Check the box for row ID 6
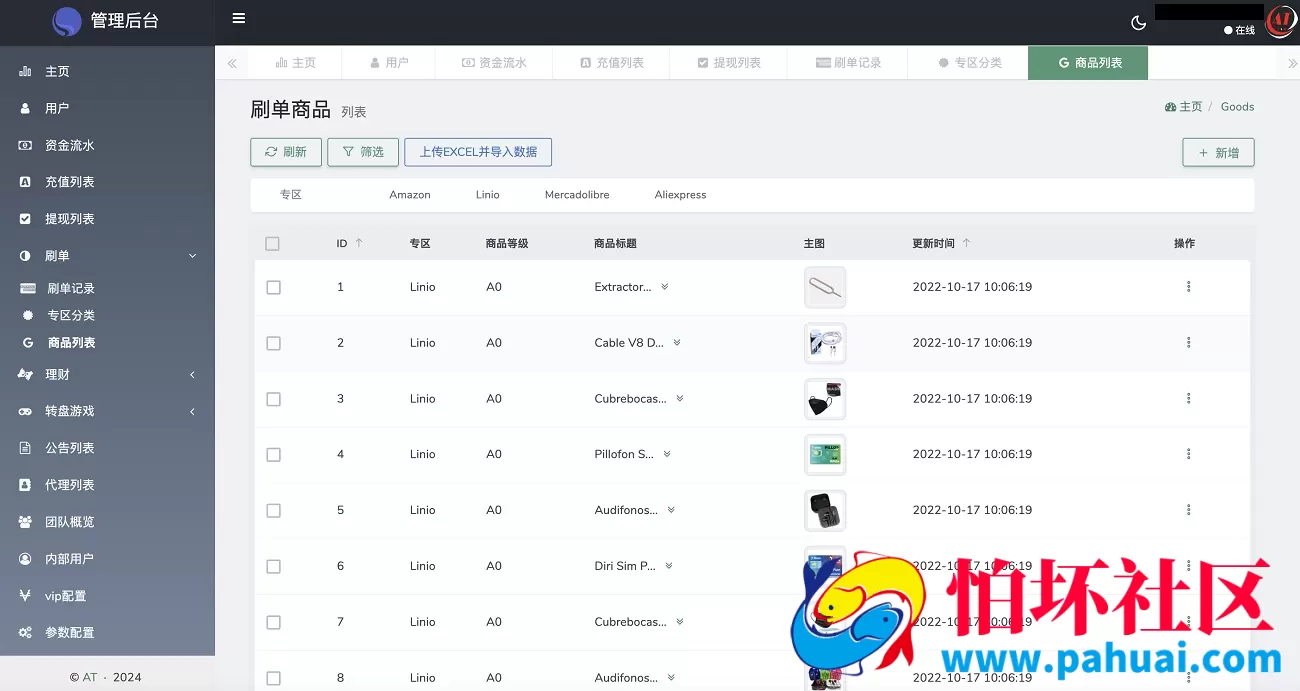The image size is (1300, 691). (273, 566)
